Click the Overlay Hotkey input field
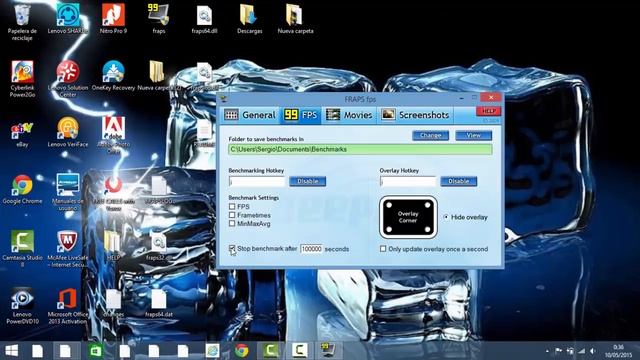This screenshot has height=360, width=640. click(408, 181)
